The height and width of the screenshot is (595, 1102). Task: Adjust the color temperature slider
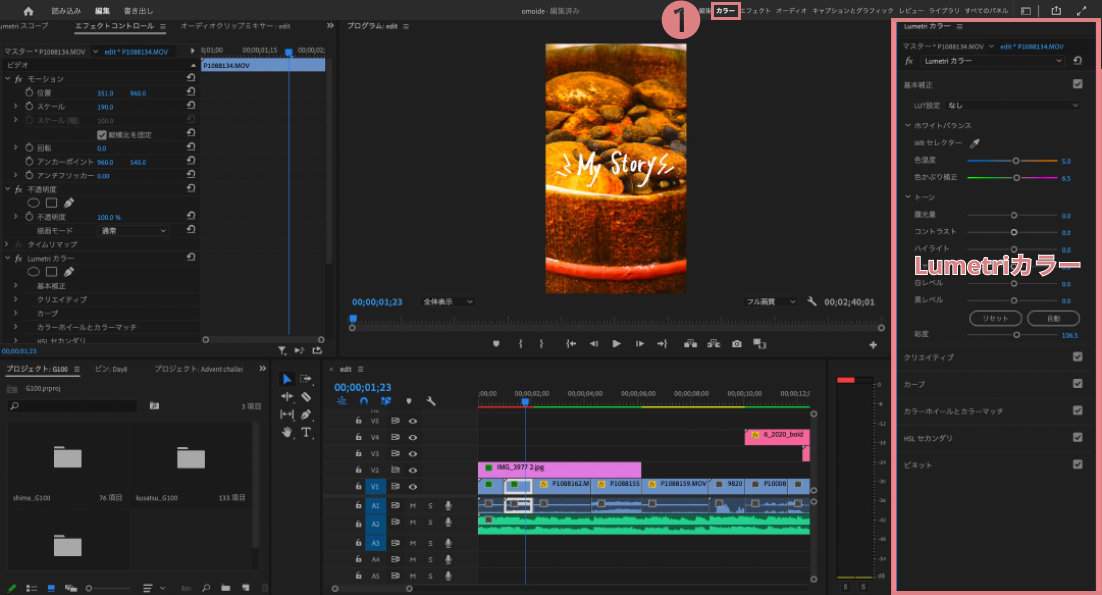pyautogui.click(x=1012, y=161)
